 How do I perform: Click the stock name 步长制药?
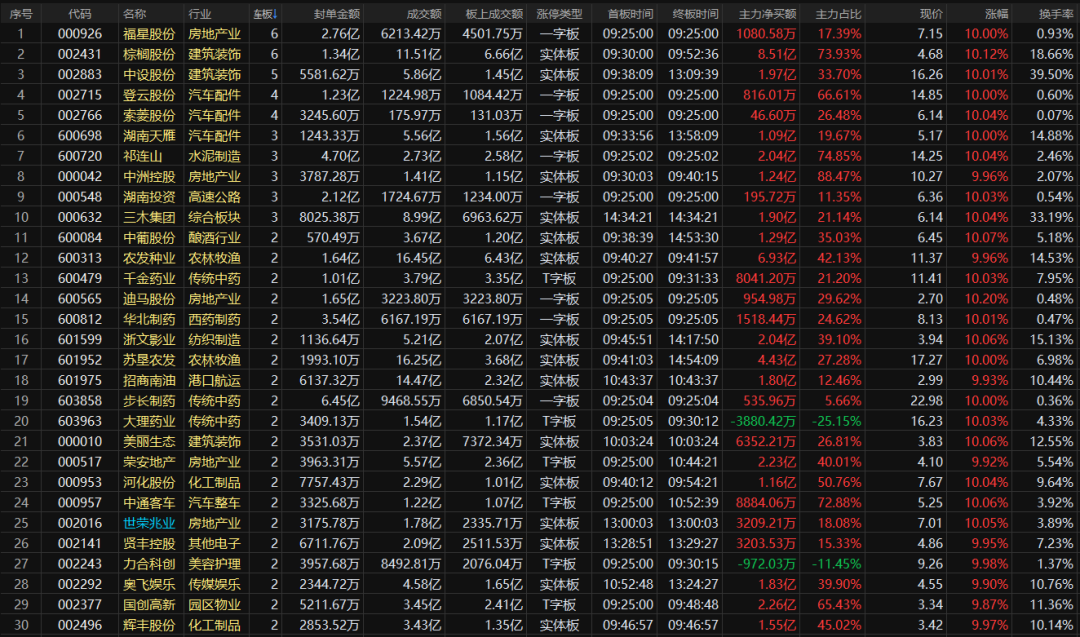coord(149,401)
